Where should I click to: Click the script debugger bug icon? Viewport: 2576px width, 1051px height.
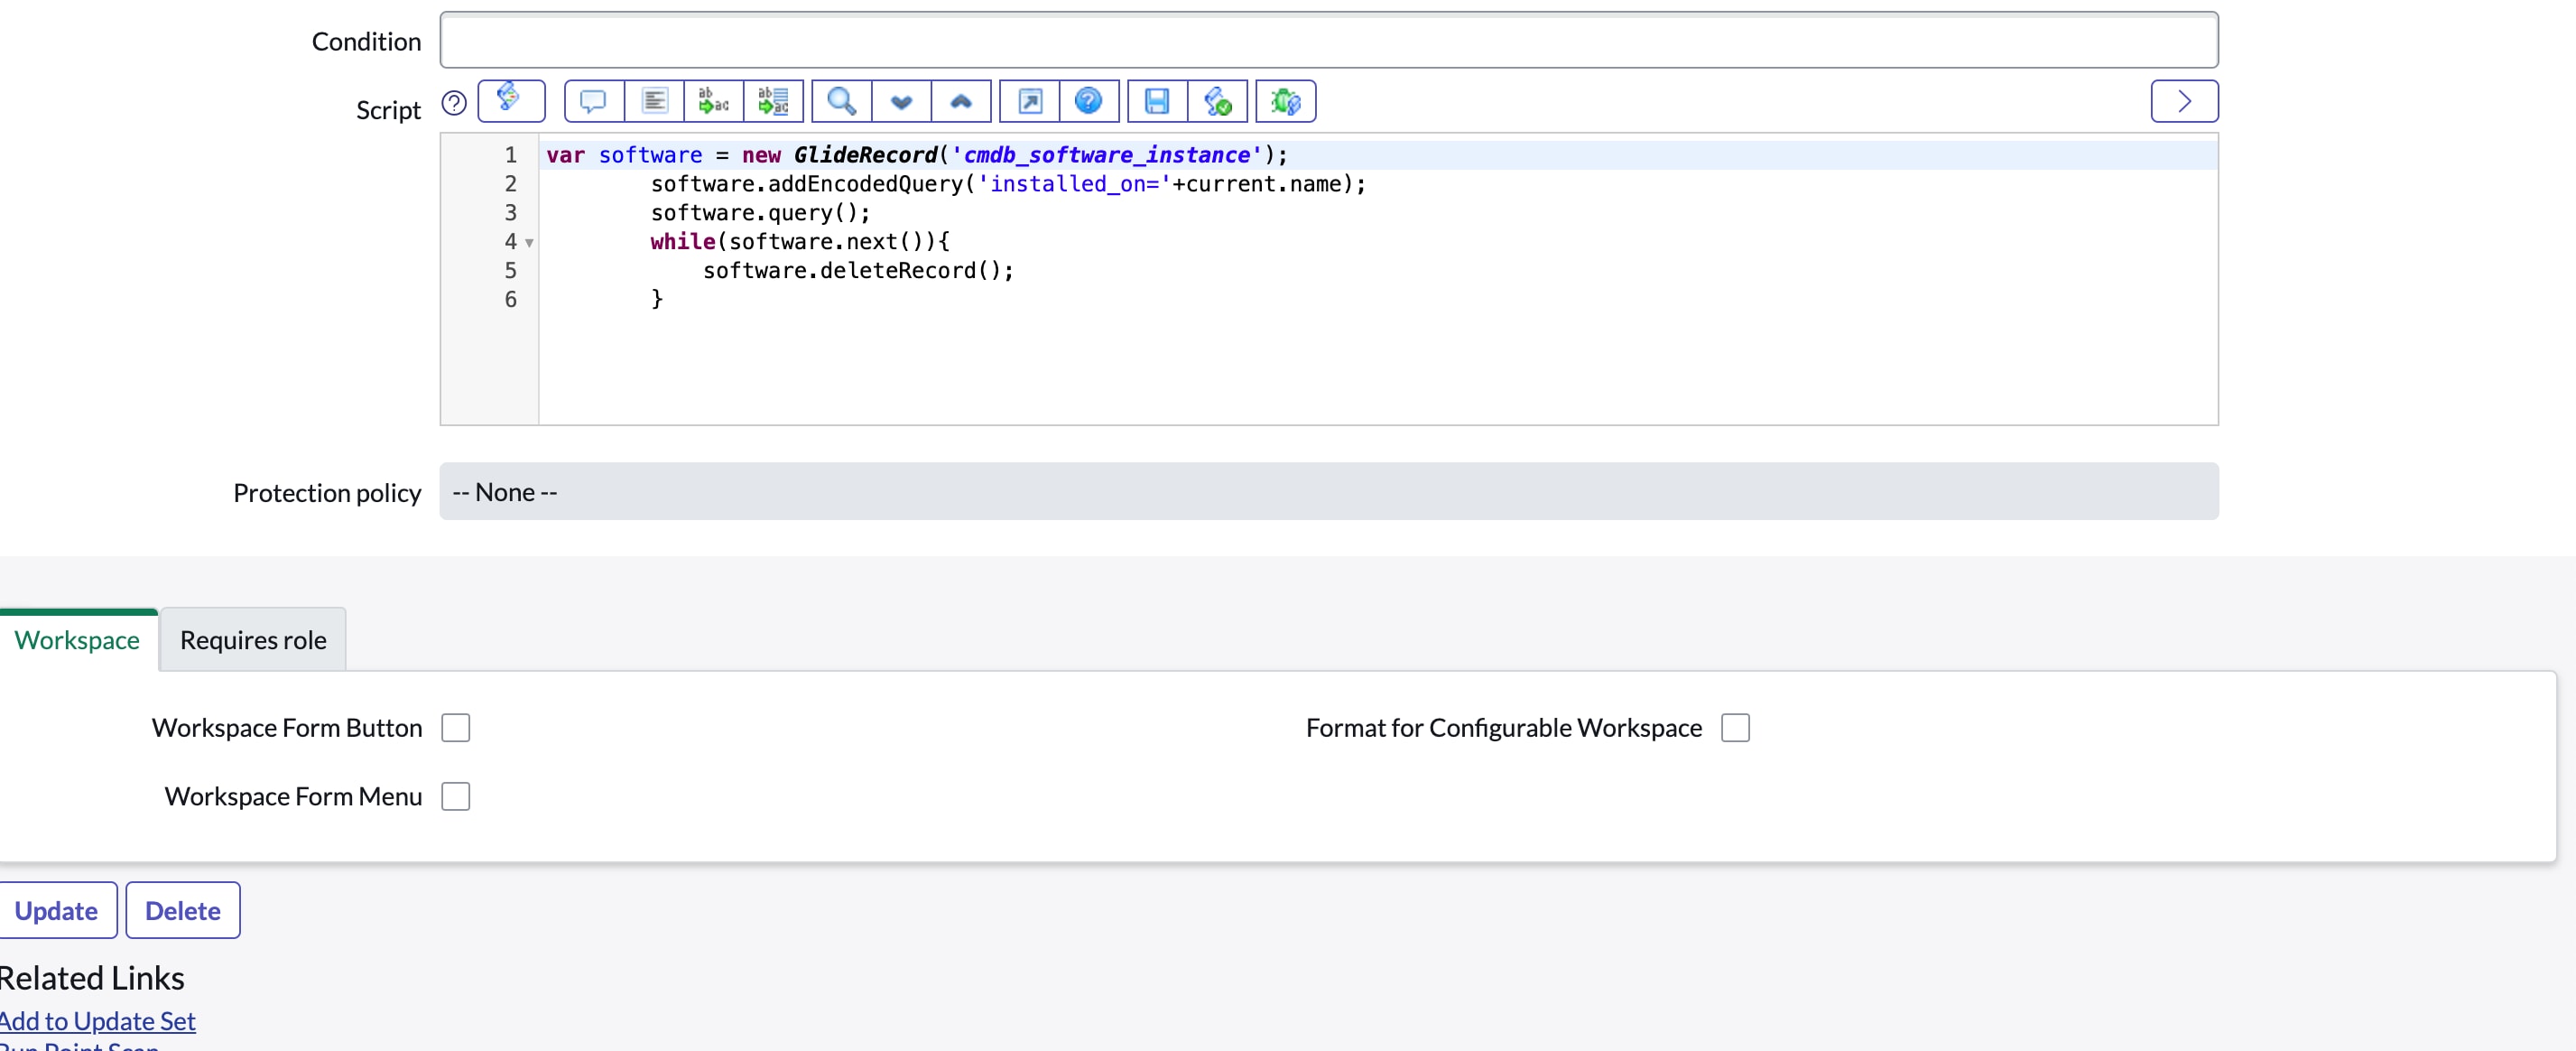(1285, 101)
